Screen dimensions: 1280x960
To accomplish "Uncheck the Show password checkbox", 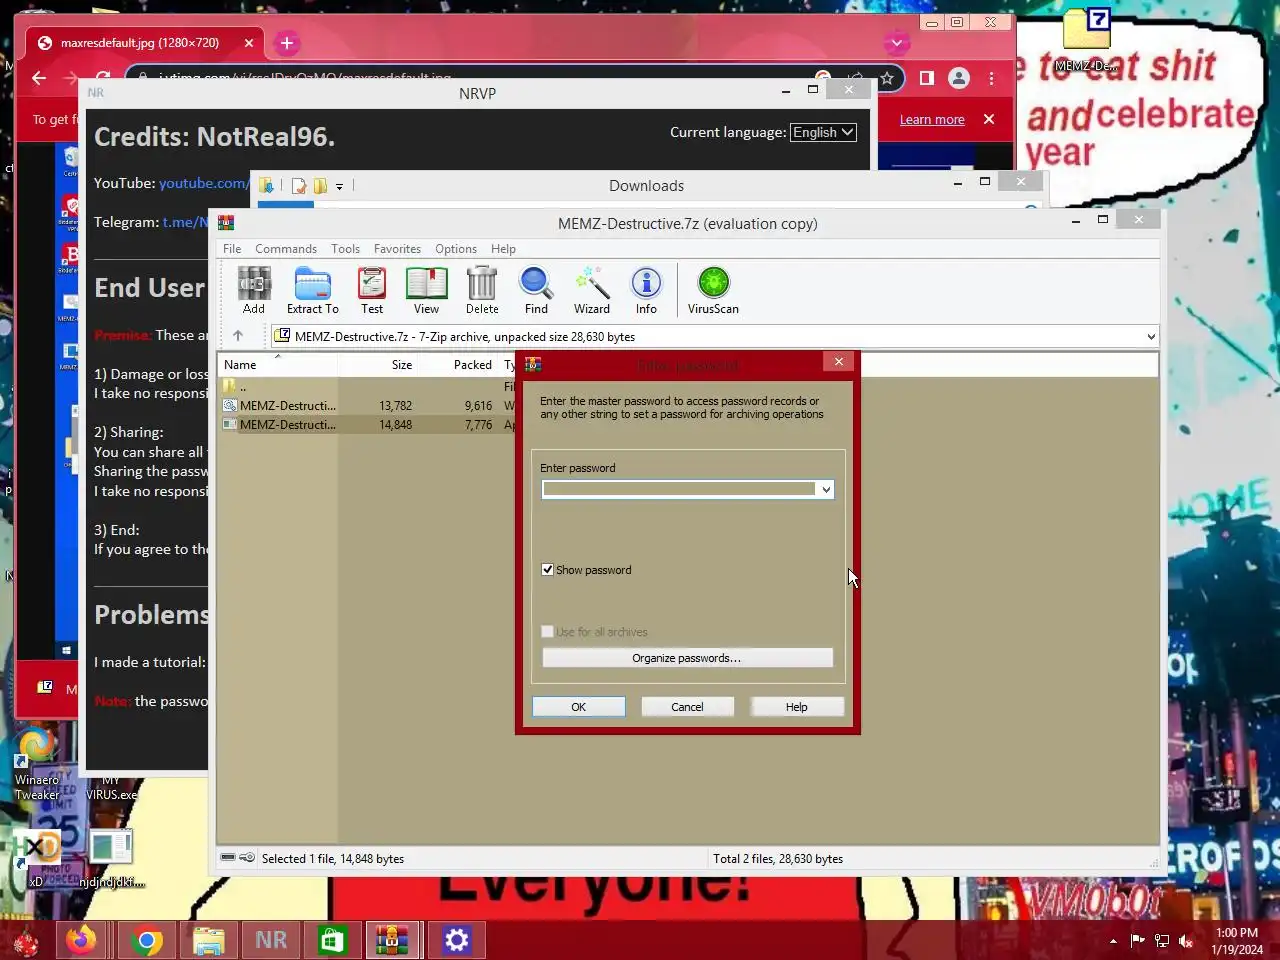I will tap(547, 570).
